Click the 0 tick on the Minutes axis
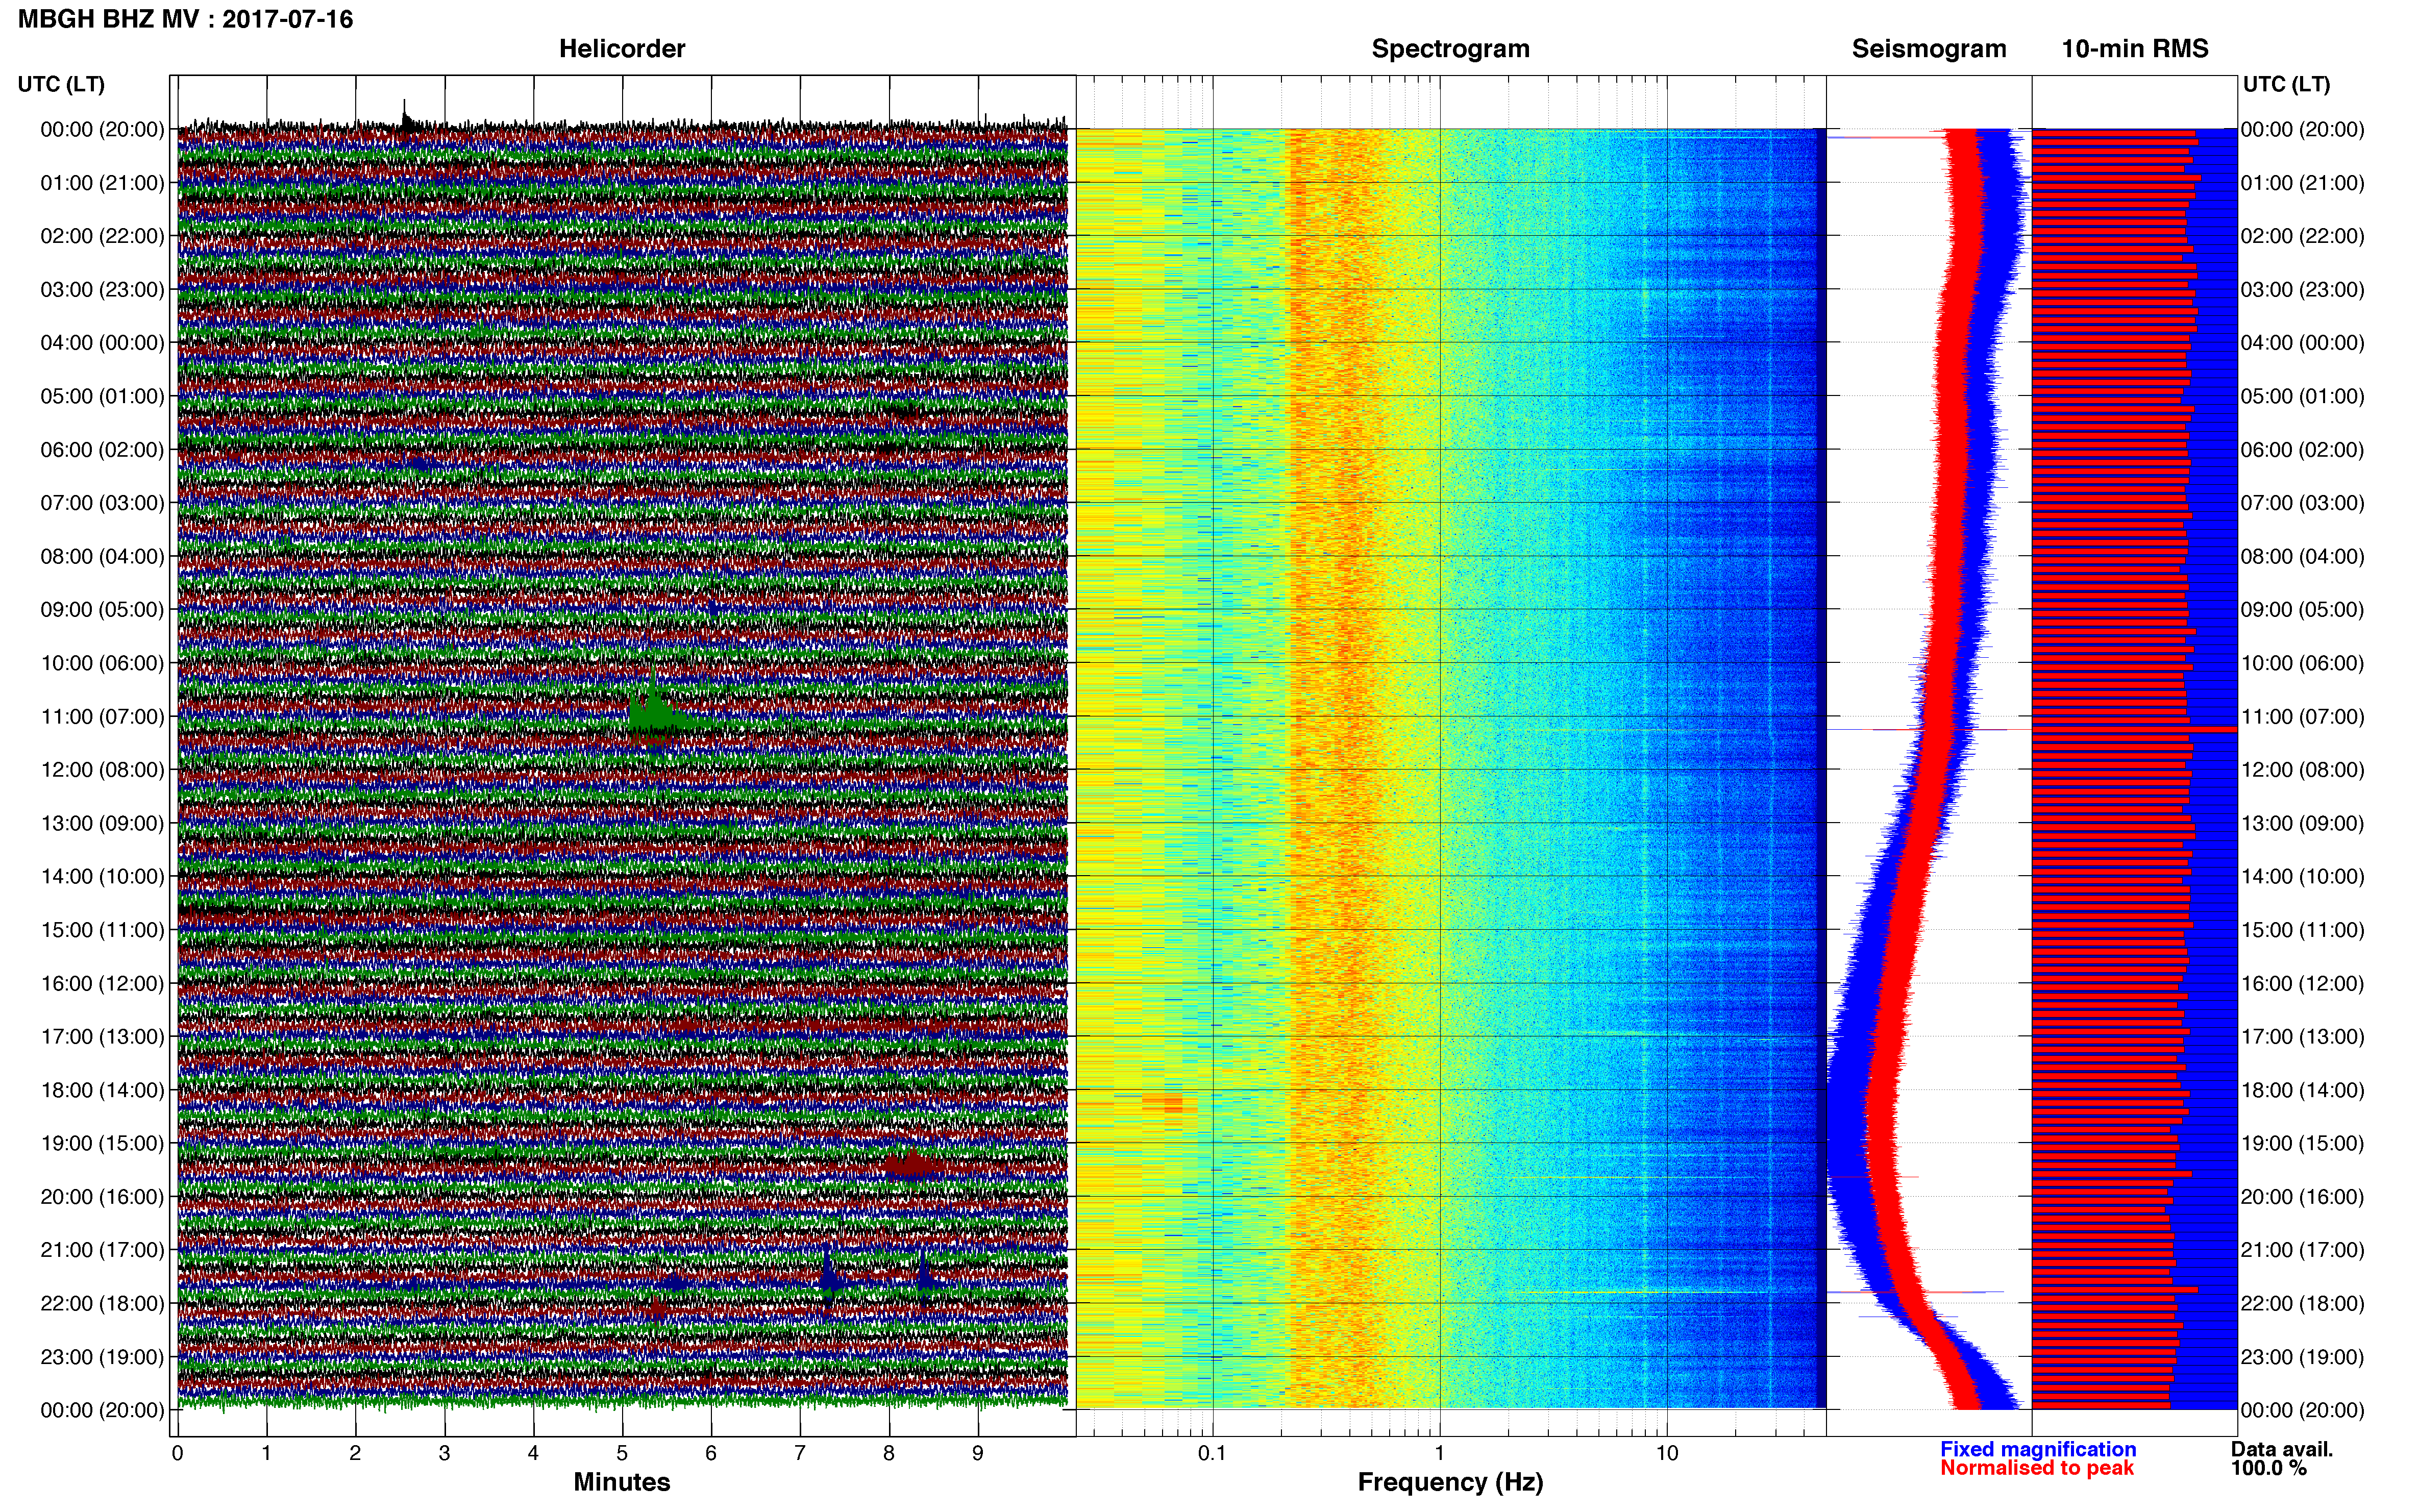This screenshot has height=1512, width=2419. coord(177,1454)
